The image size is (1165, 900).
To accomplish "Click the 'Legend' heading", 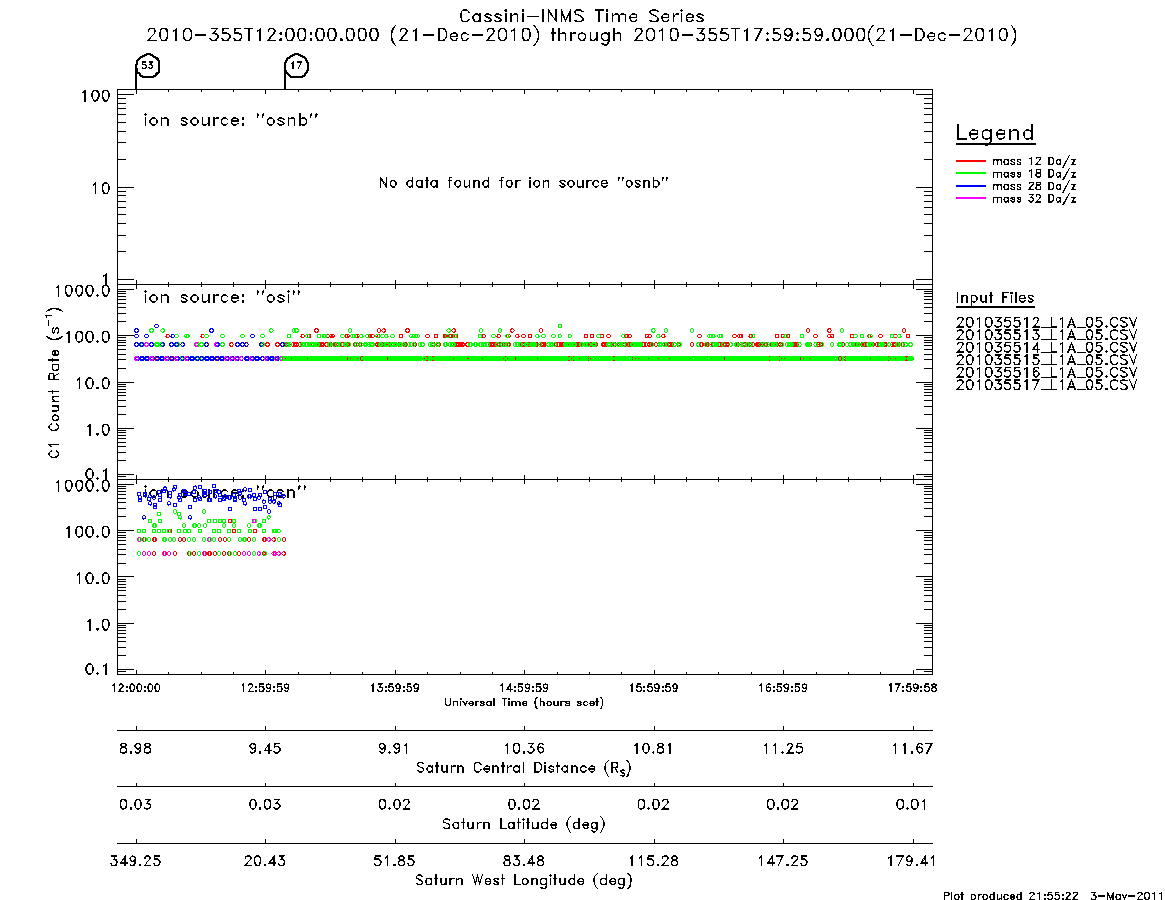I will (995, 133).
